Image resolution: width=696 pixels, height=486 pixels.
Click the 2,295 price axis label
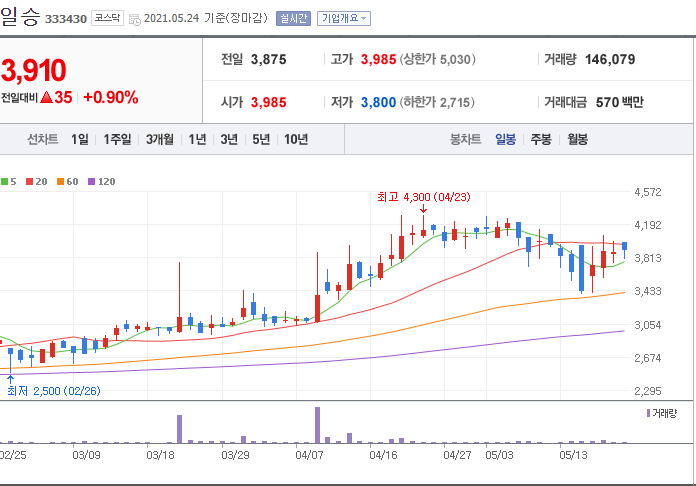[648, 391]
